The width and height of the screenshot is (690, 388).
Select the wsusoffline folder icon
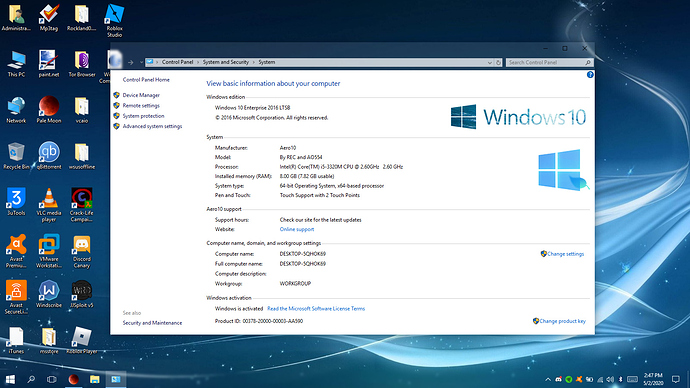pos(82,156)
